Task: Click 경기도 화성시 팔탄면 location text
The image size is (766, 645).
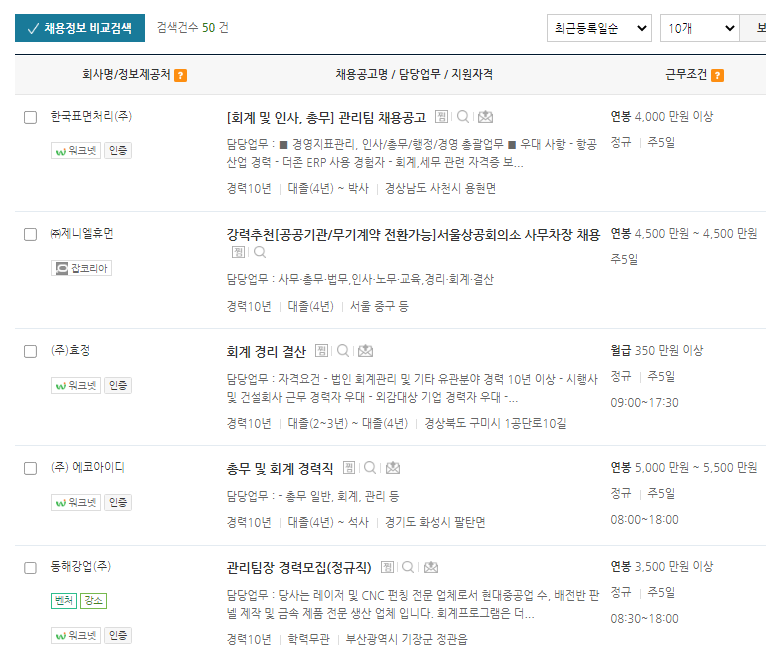Action: click(x=435, y=522)
